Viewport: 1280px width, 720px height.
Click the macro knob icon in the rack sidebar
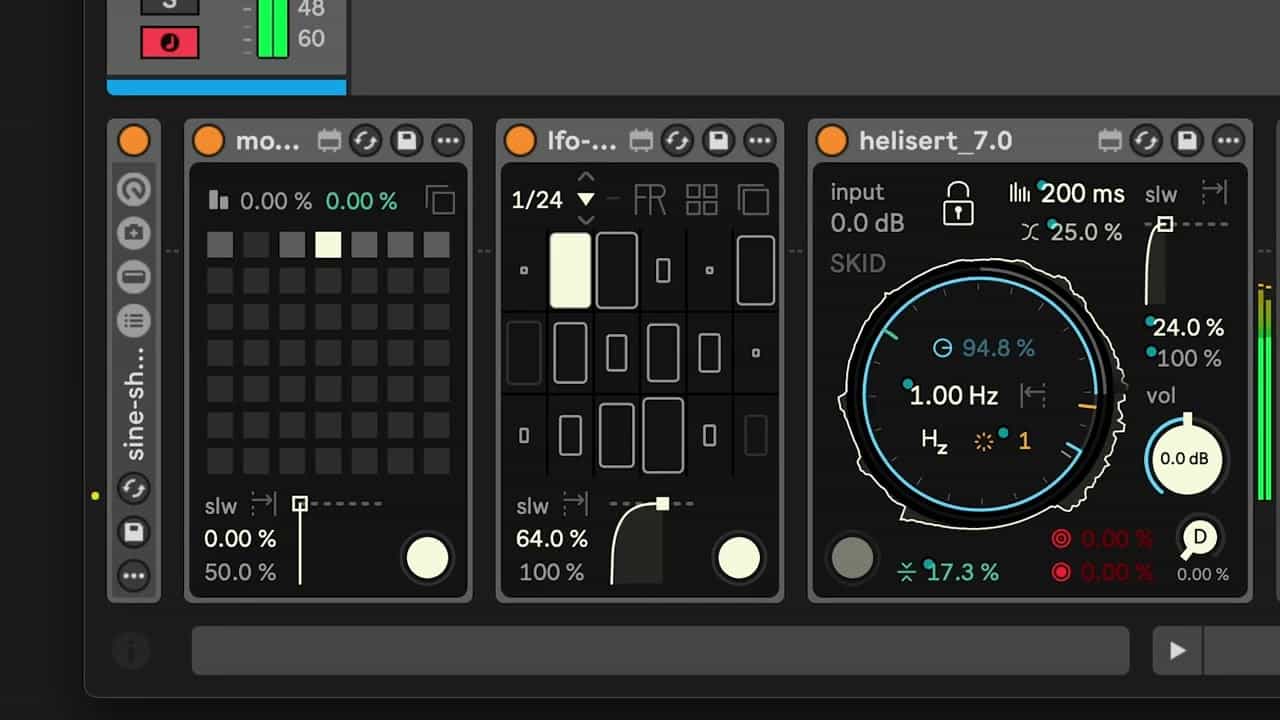coord(134,189)
